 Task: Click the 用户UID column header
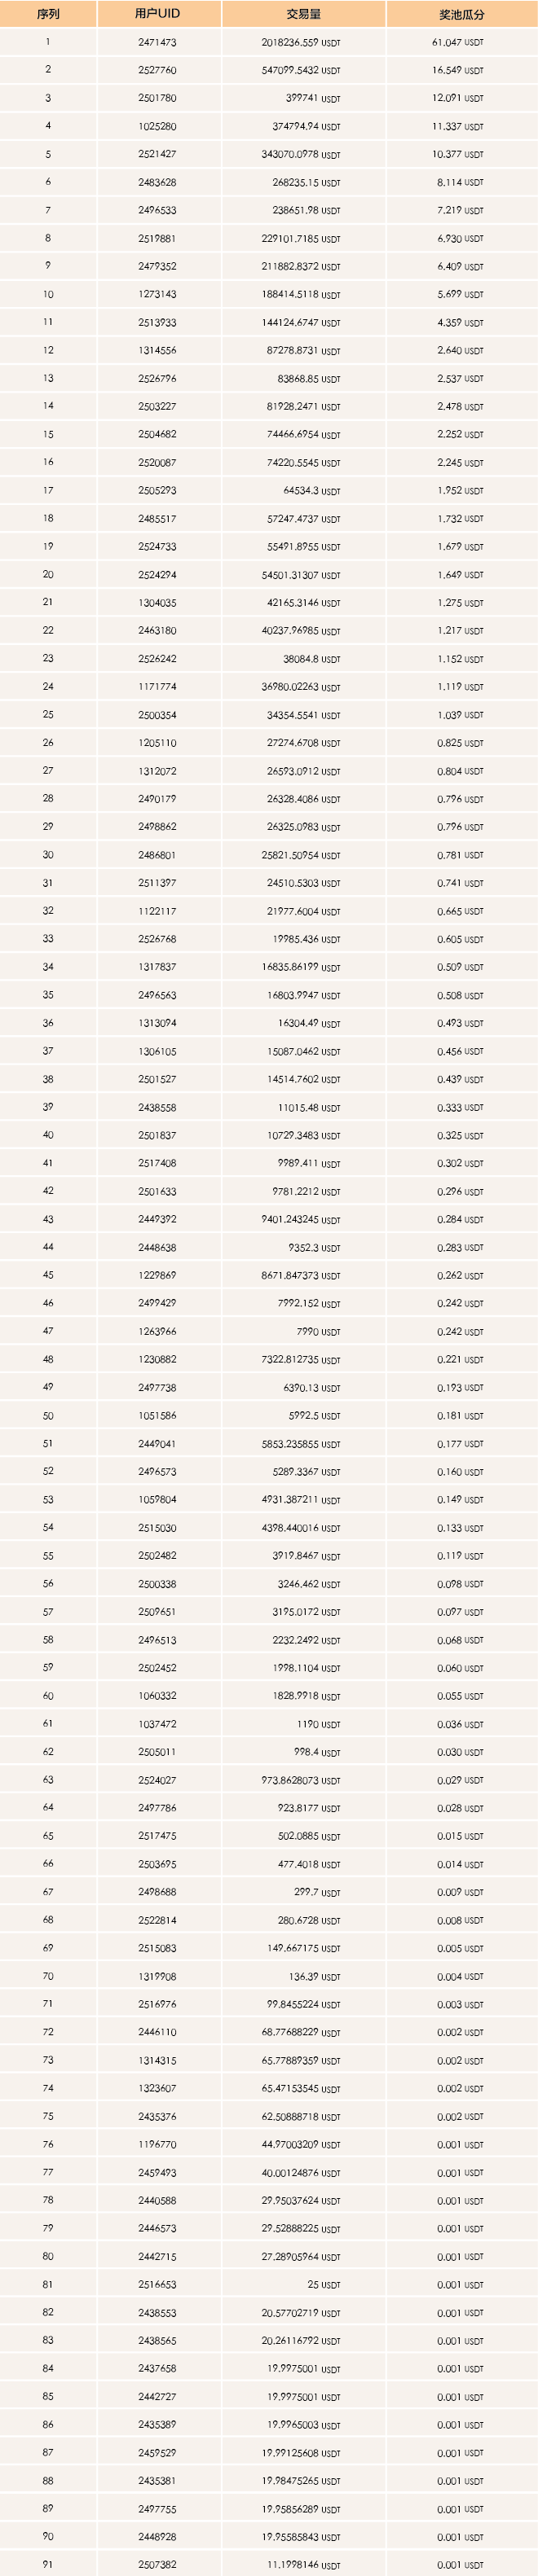click(x=158, y=14)
